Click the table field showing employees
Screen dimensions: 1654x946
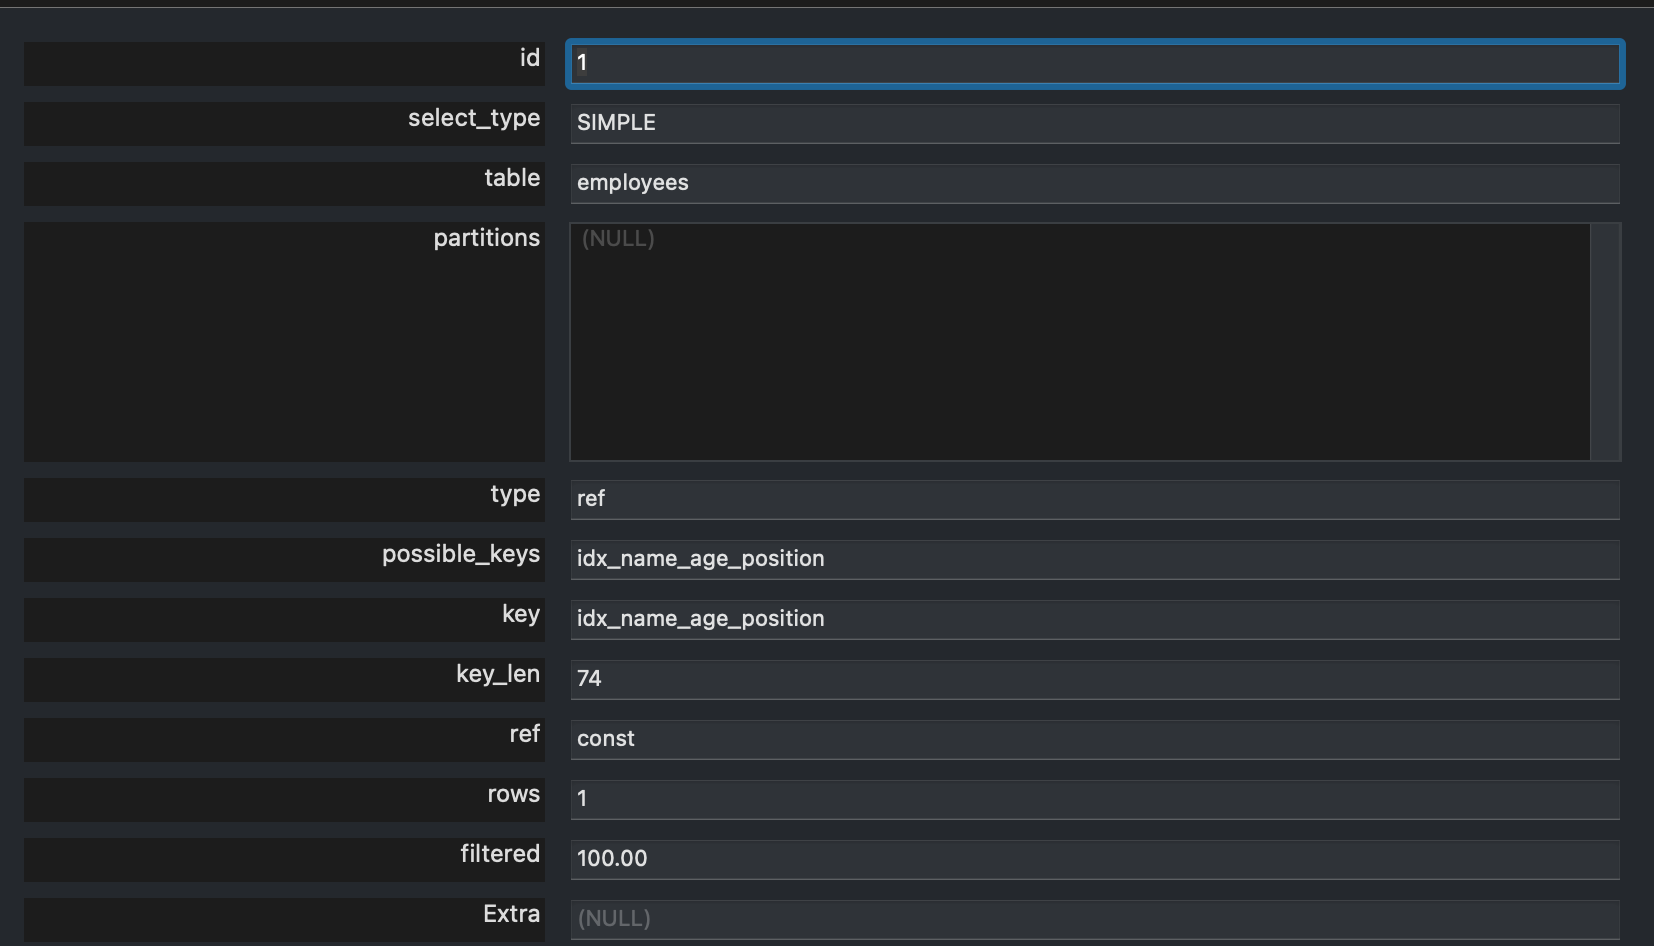pyautogui.click(x=1094, y=183)
